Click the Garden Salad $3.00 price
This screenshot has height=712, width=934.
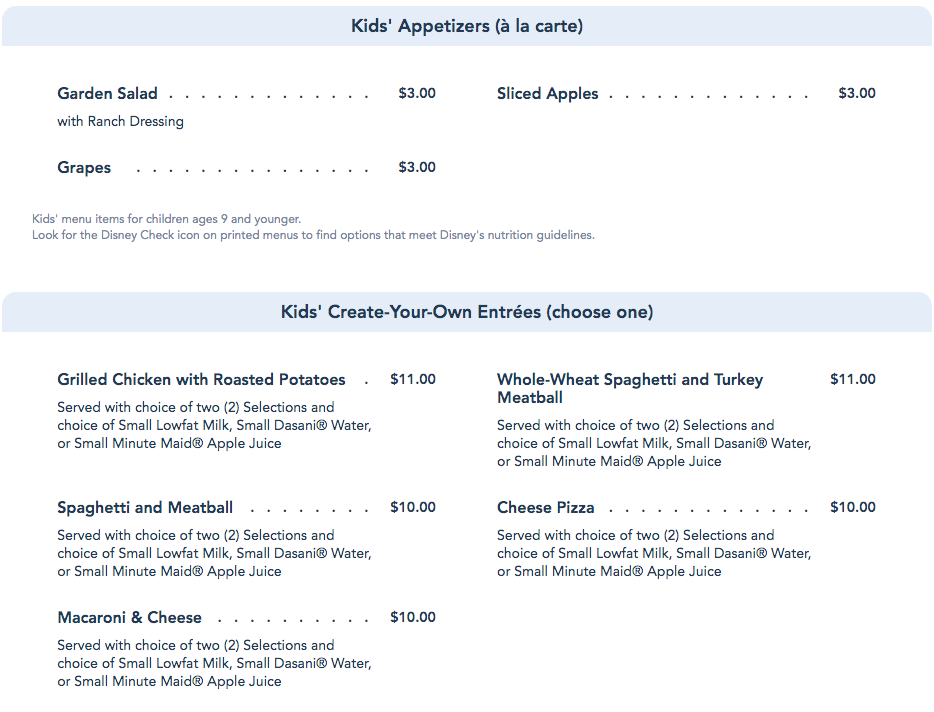417,93
